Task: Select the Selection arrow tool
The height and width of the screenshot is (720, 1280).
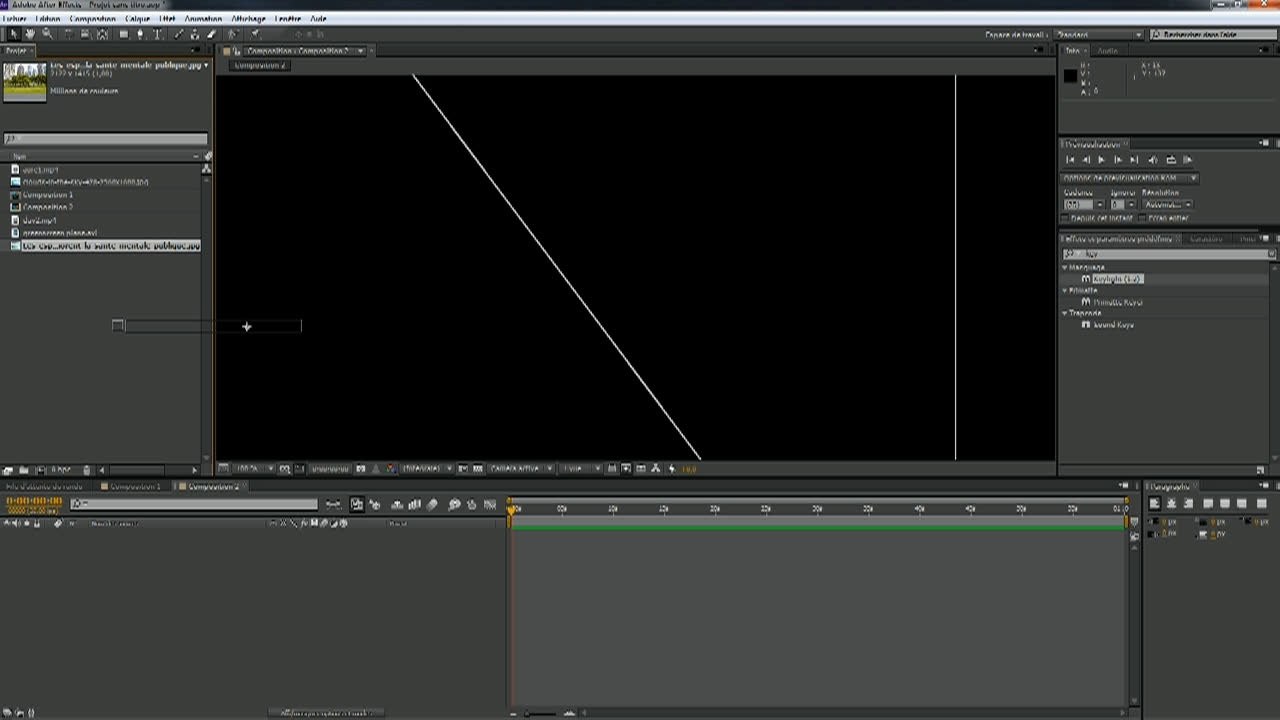Action: tap(13, 34)
